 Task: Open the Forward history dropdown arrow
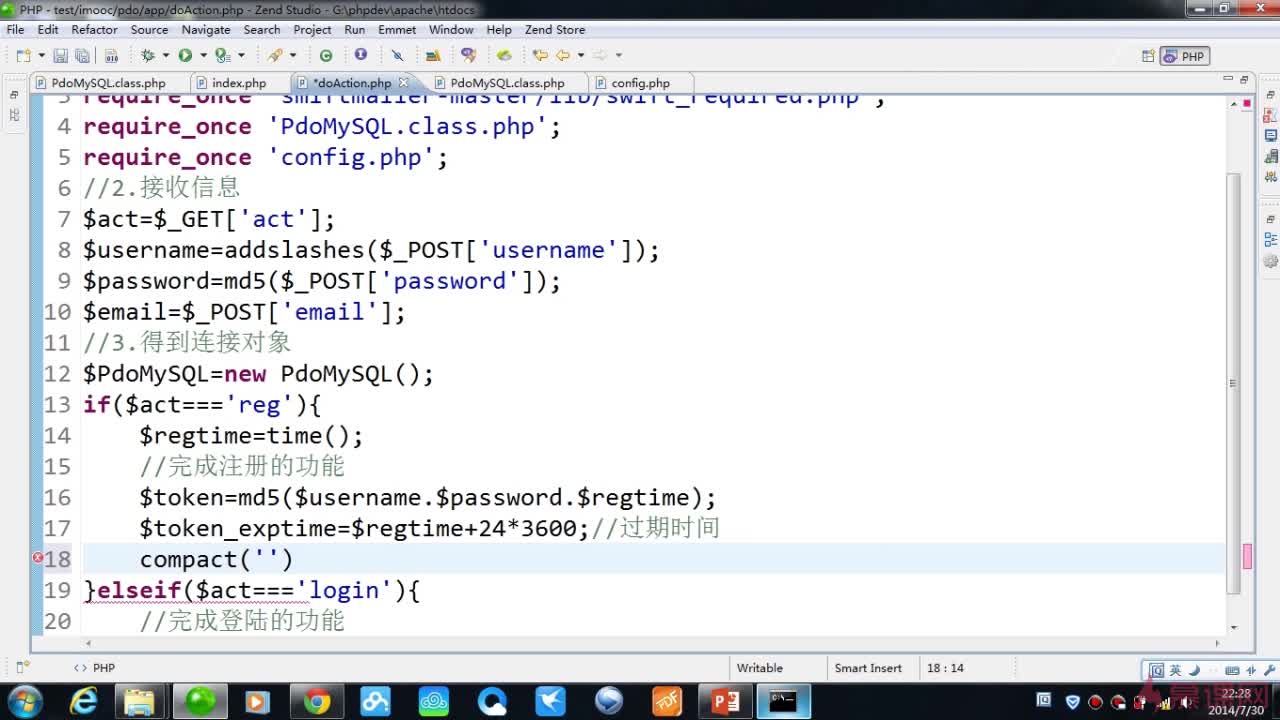619,56
